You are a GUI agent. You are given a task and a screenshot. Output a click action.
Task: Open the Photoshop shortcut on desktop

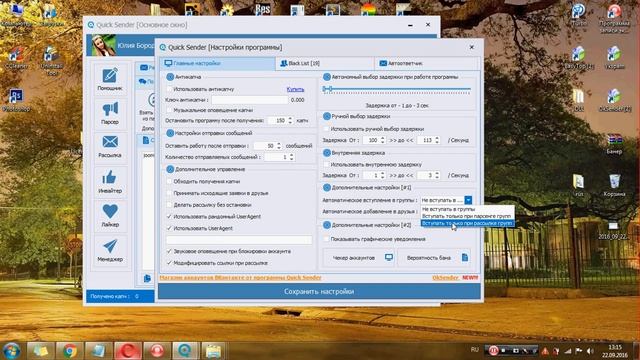(16, 100)
